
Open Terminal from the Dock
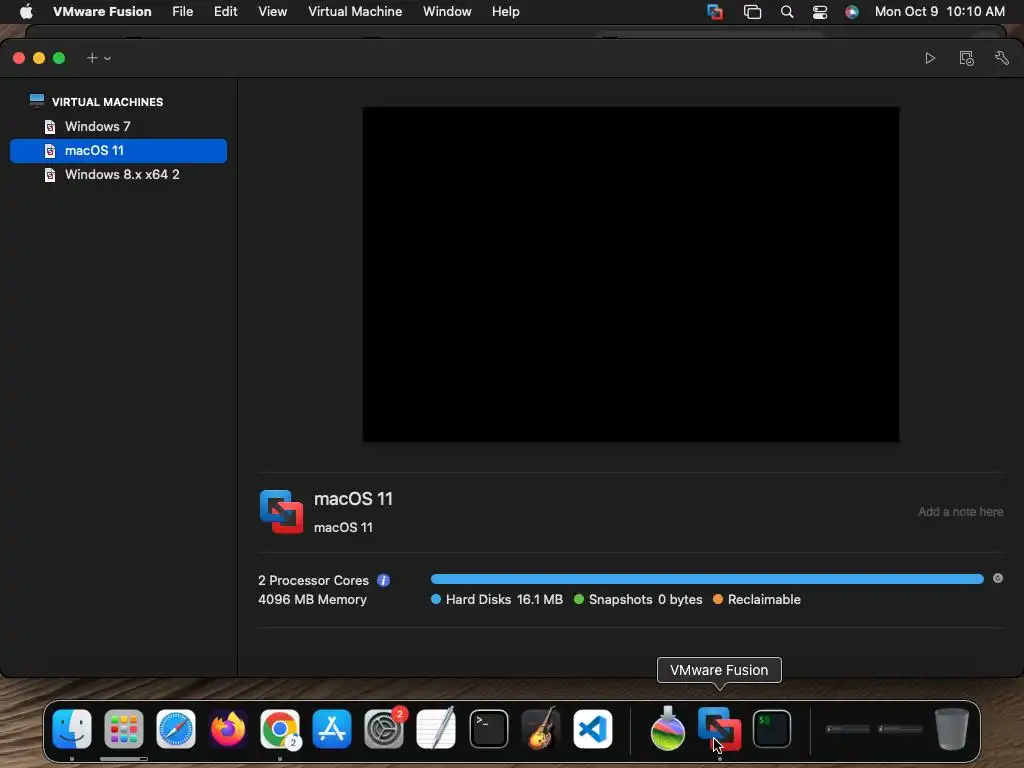pos(488,729)
